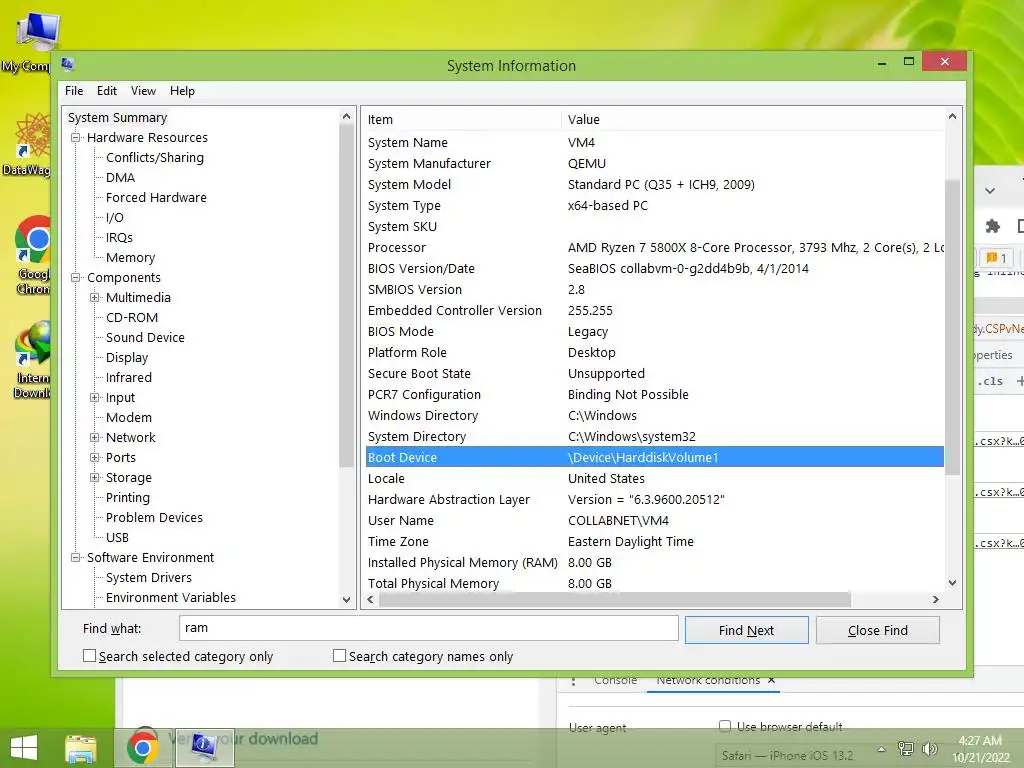Select the Sound Device category
The height and width of the screenshot is (768, 1024).
[145, 338]
